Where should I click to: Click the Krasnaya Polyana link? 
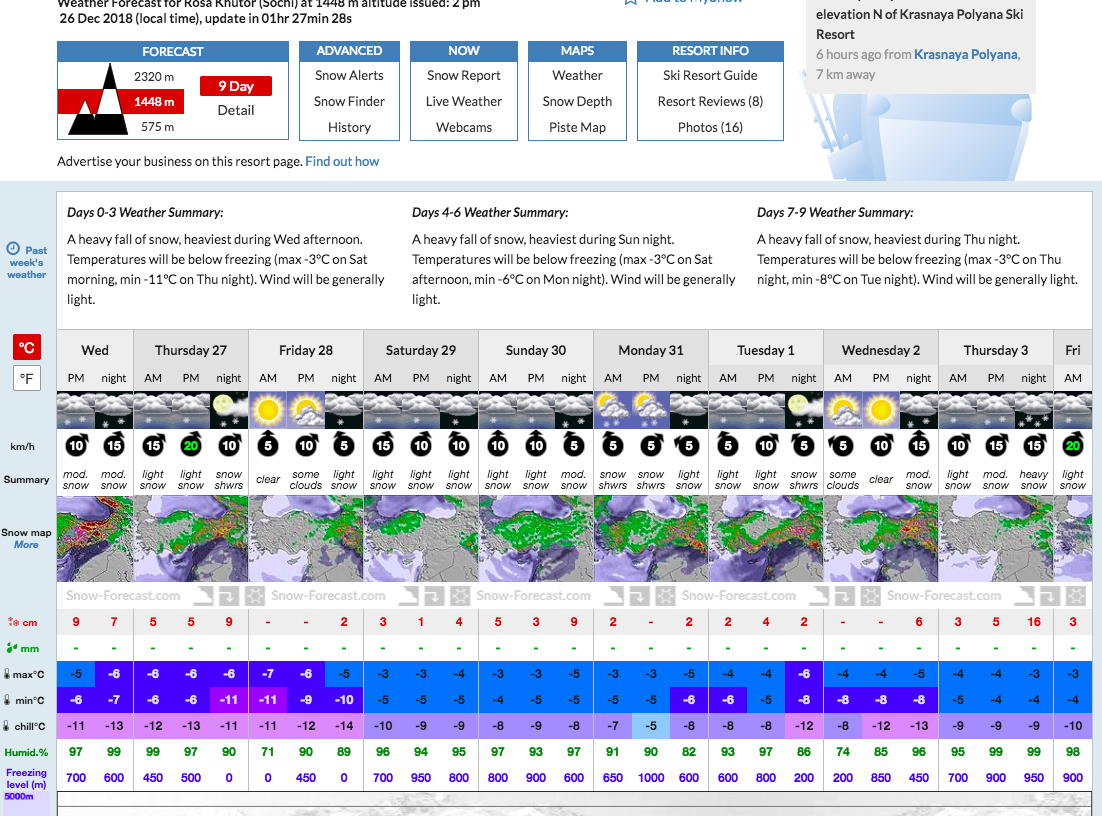click(965, 54)
